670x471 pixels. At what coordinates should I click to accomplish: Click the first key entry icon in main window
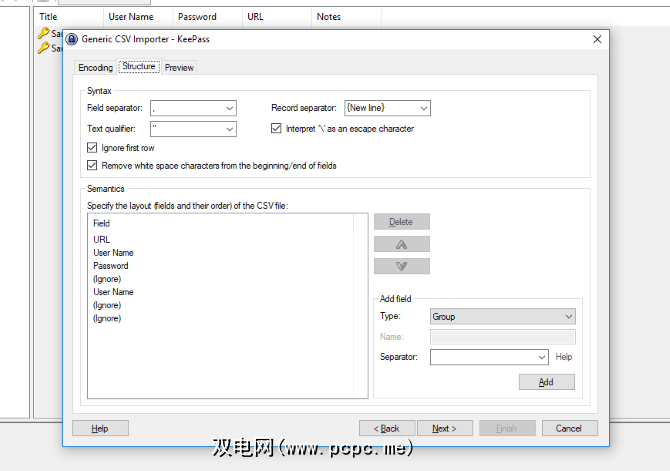point(43,33)
